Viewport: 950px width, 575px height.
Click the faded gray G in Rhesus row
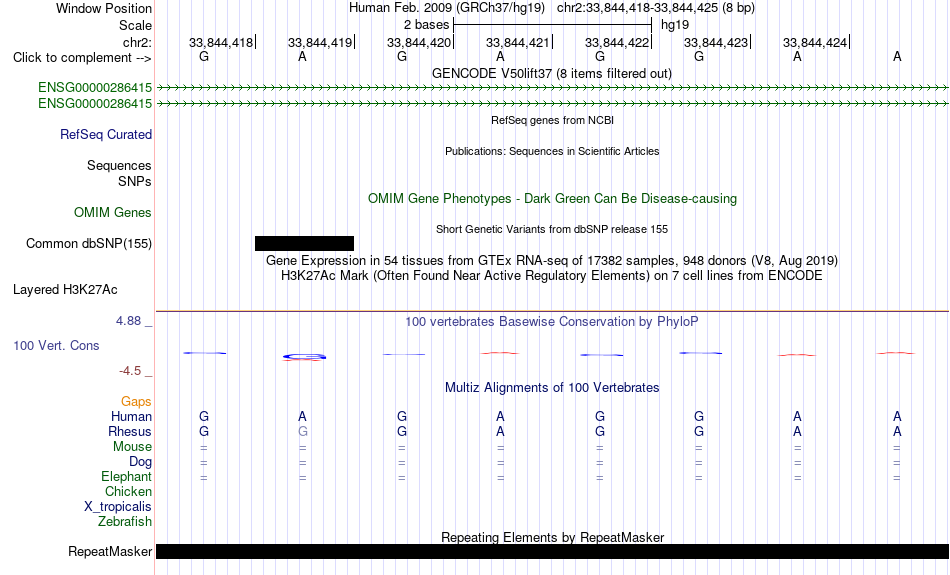tap(303, 431)
